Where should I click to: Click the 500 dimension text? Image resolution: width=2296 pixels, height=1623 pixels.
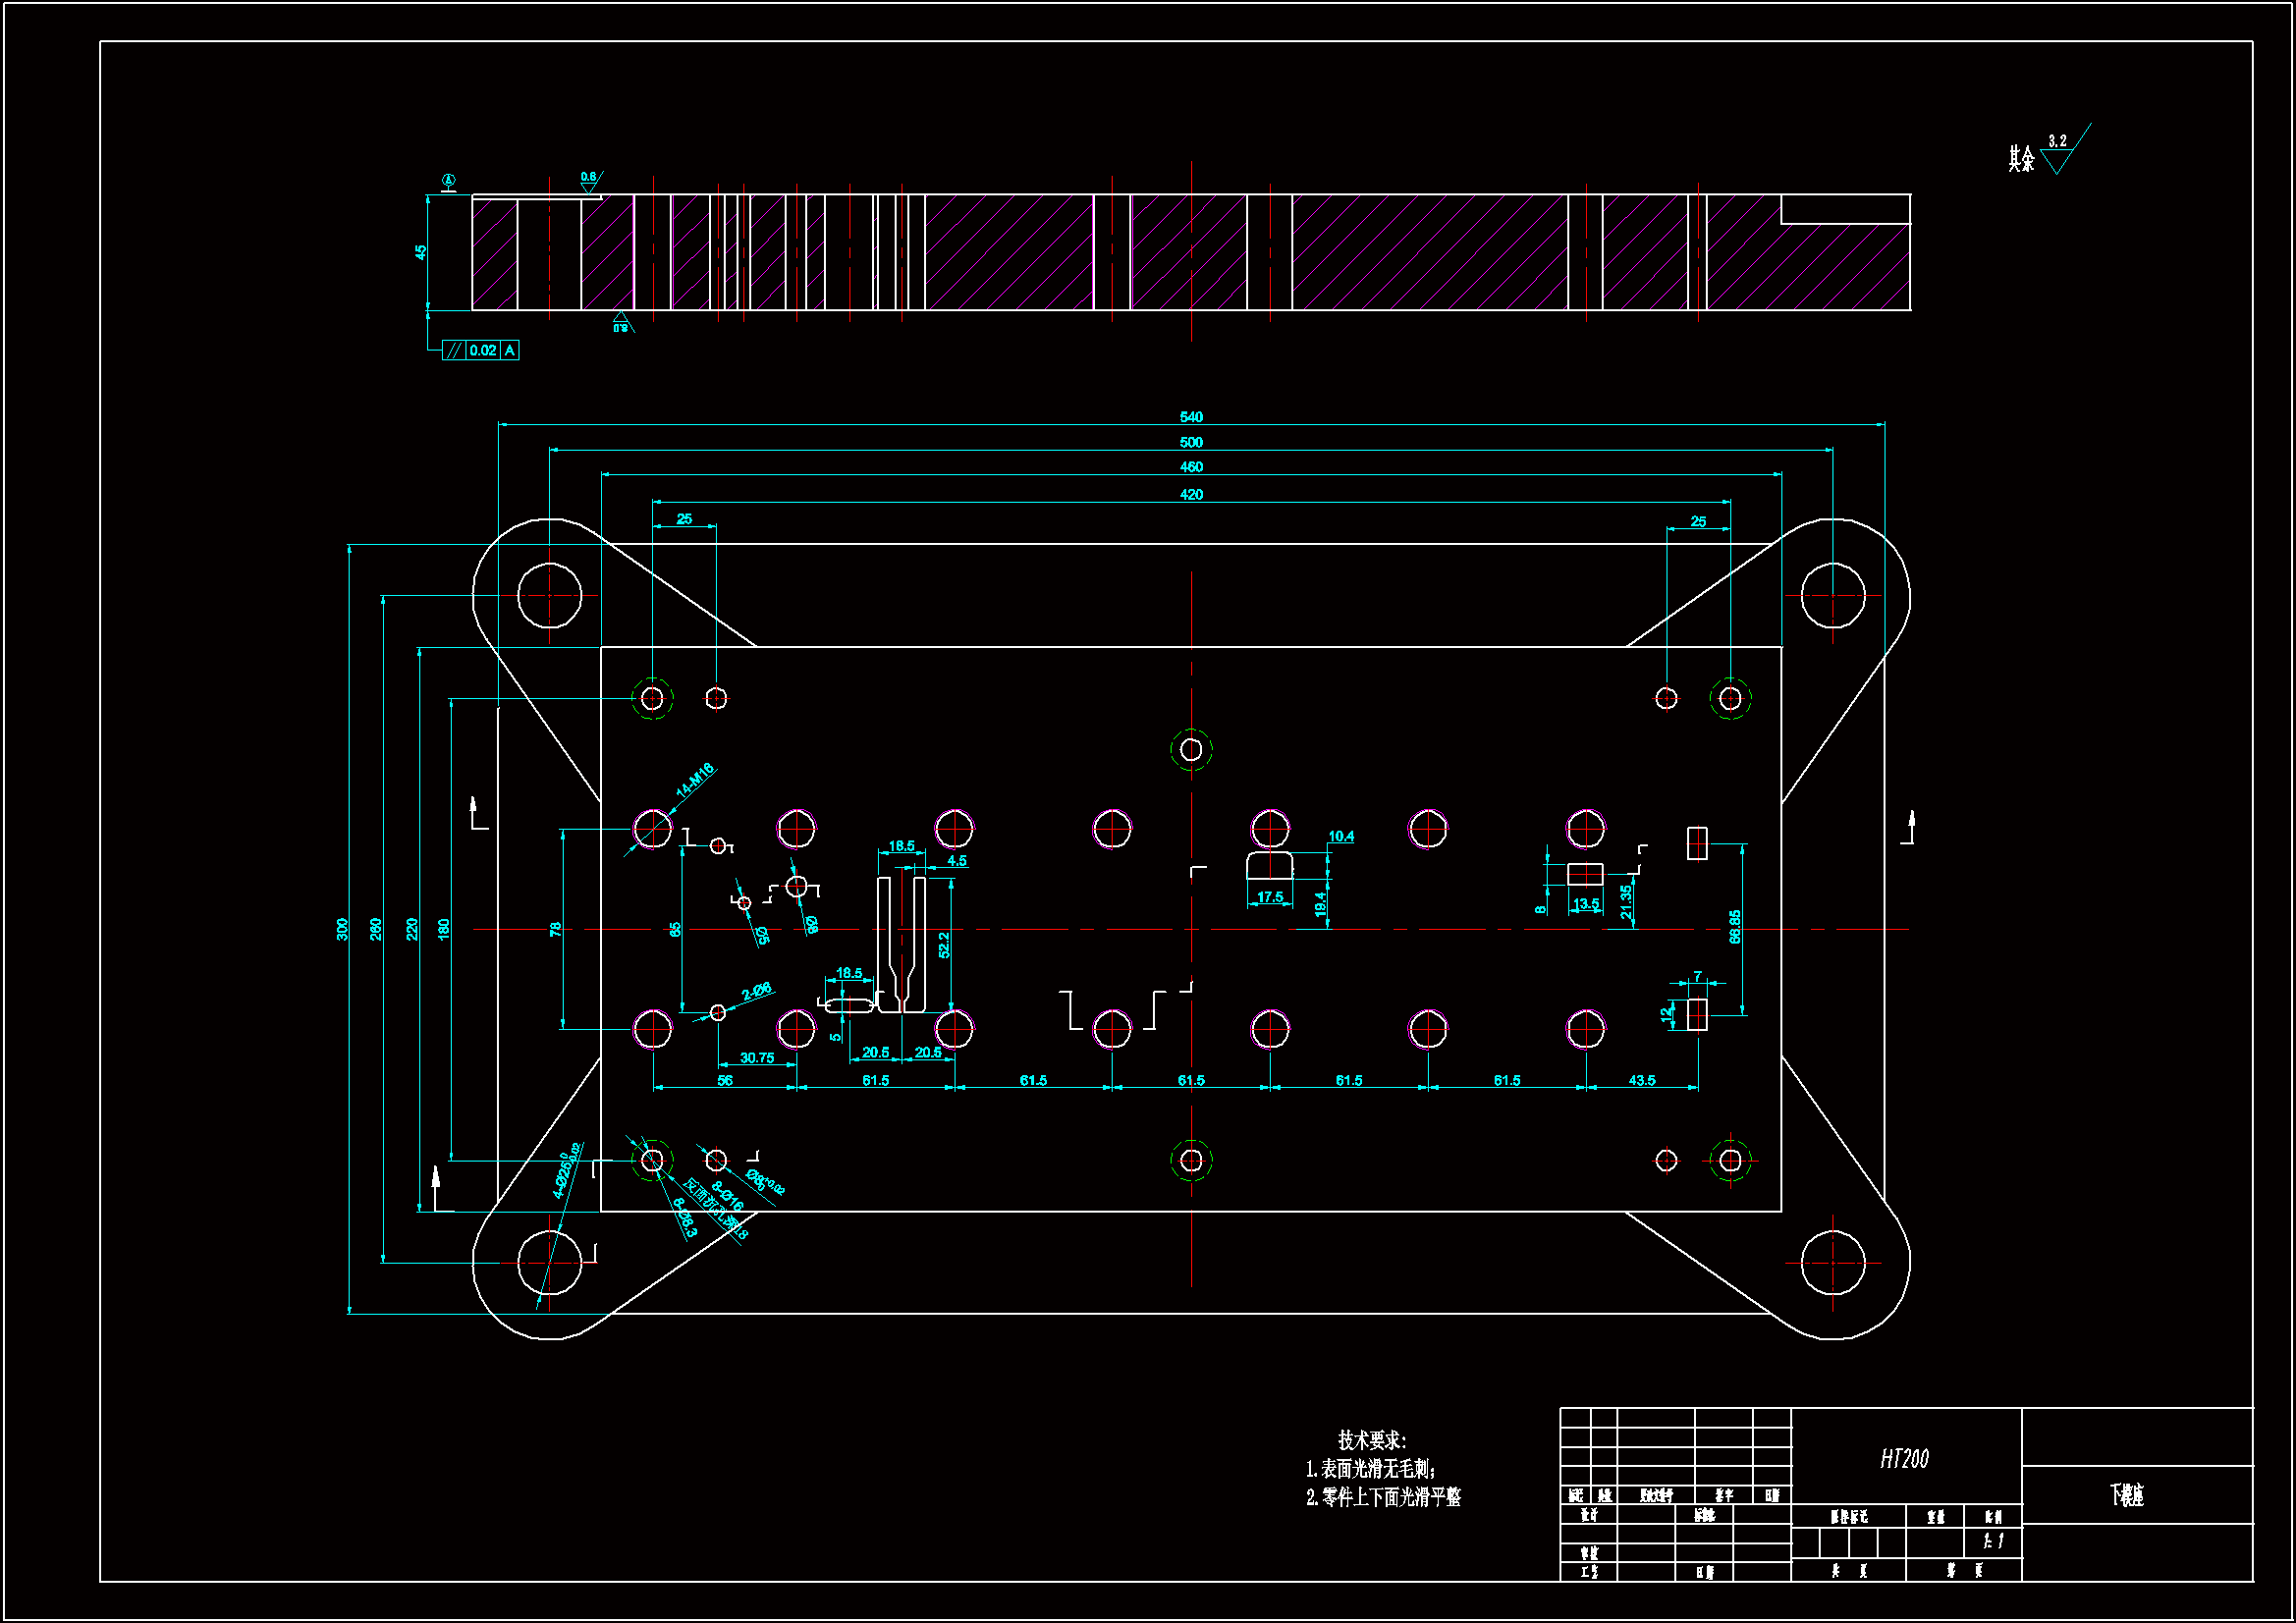tap(1191, 442)
